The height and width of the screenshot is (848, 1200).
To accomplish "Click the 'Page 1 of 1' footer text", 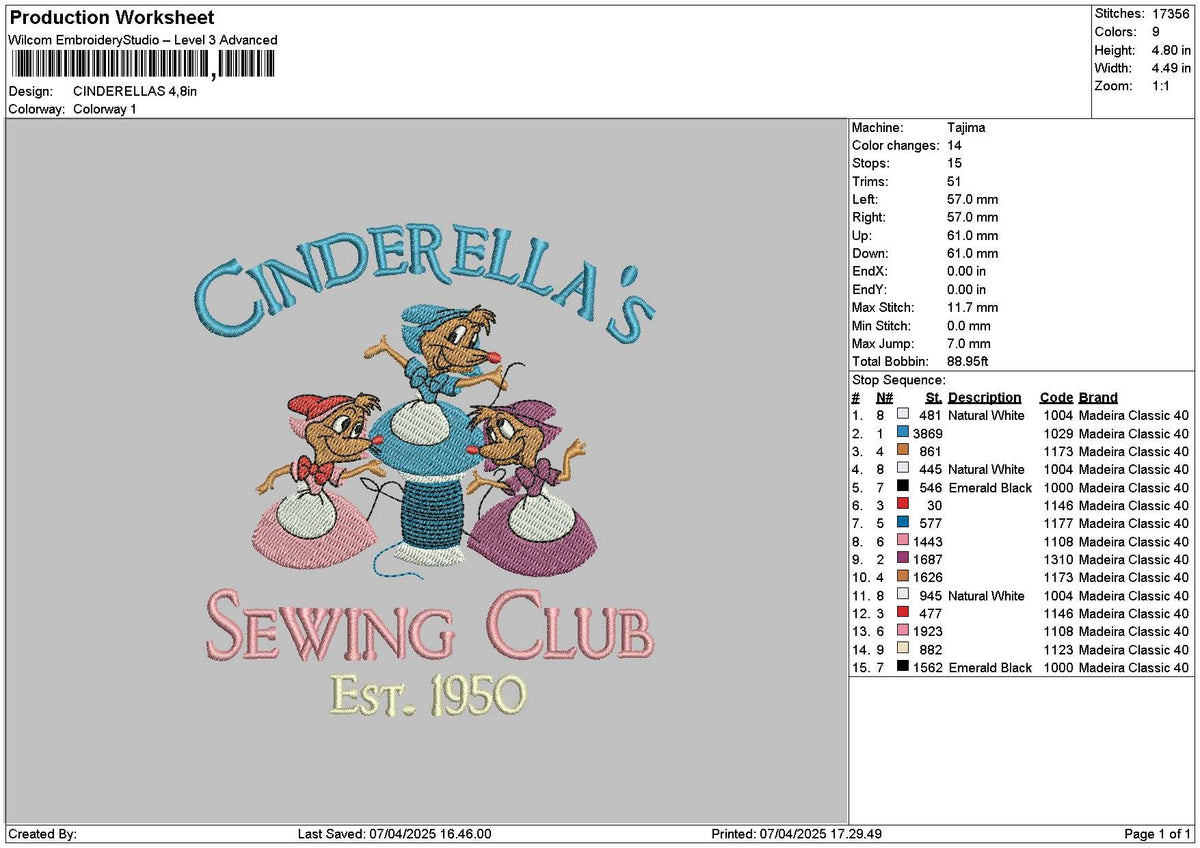I will pos(1158,834).
